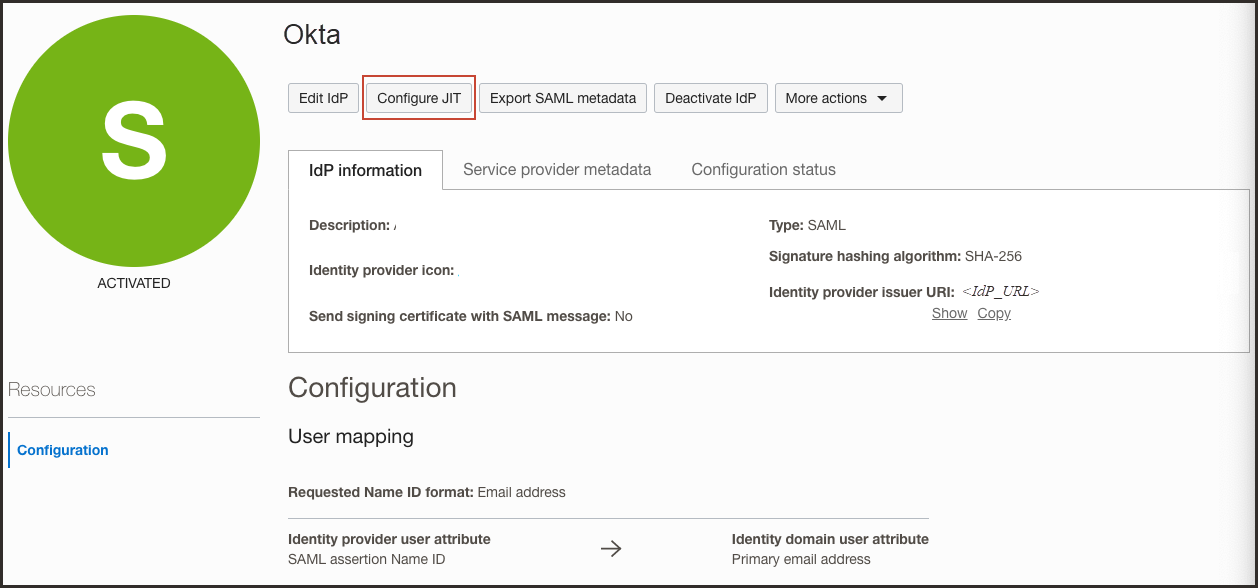Click the Okta page title heading
Image resolution: width=1258 pixels, height=588 pixels.
click(x=314, y=34)
